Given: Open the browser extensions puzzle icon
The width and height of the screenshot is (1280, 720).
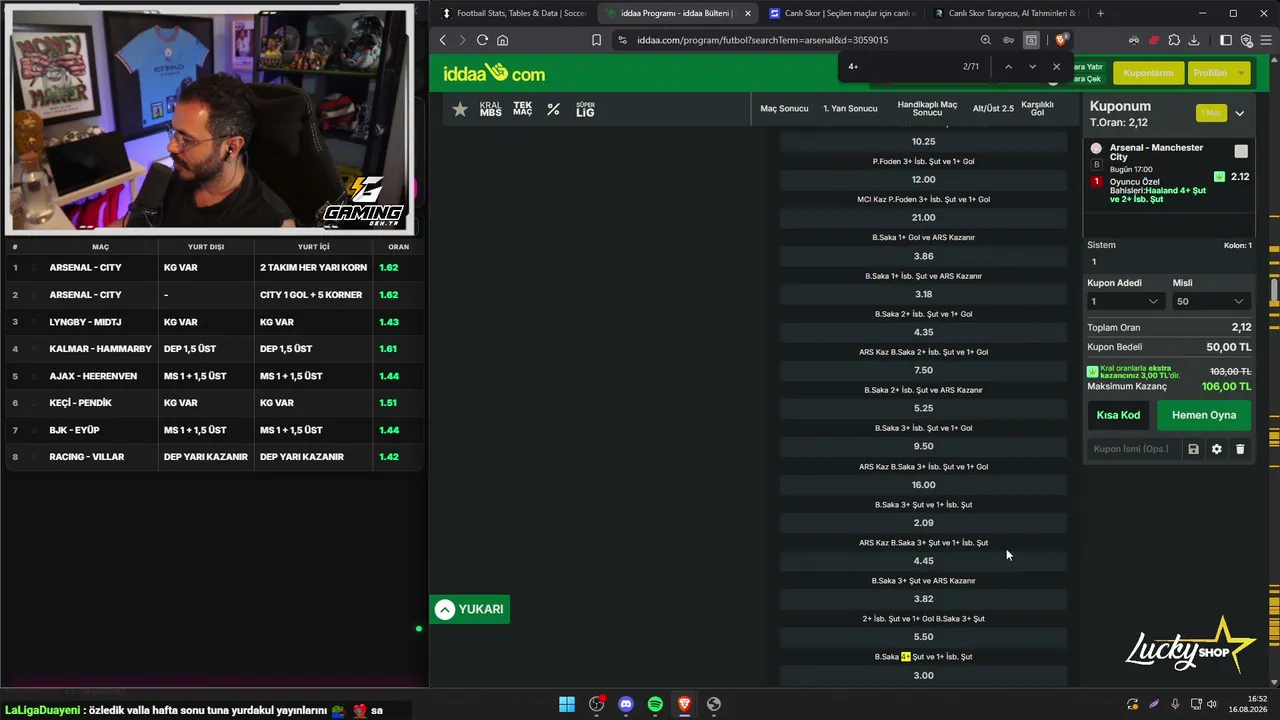Looking at the screenshot, I should point(1174,40).
